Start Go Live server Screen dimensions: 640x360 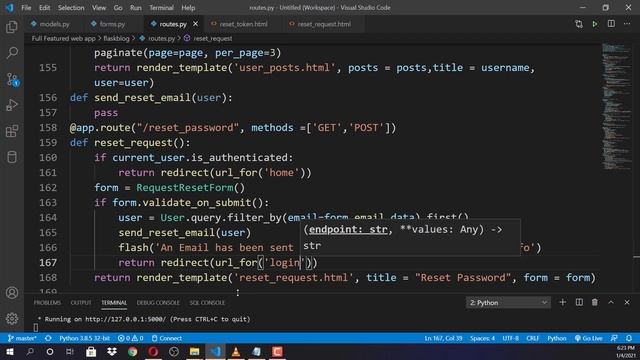(x=589, y=338)
